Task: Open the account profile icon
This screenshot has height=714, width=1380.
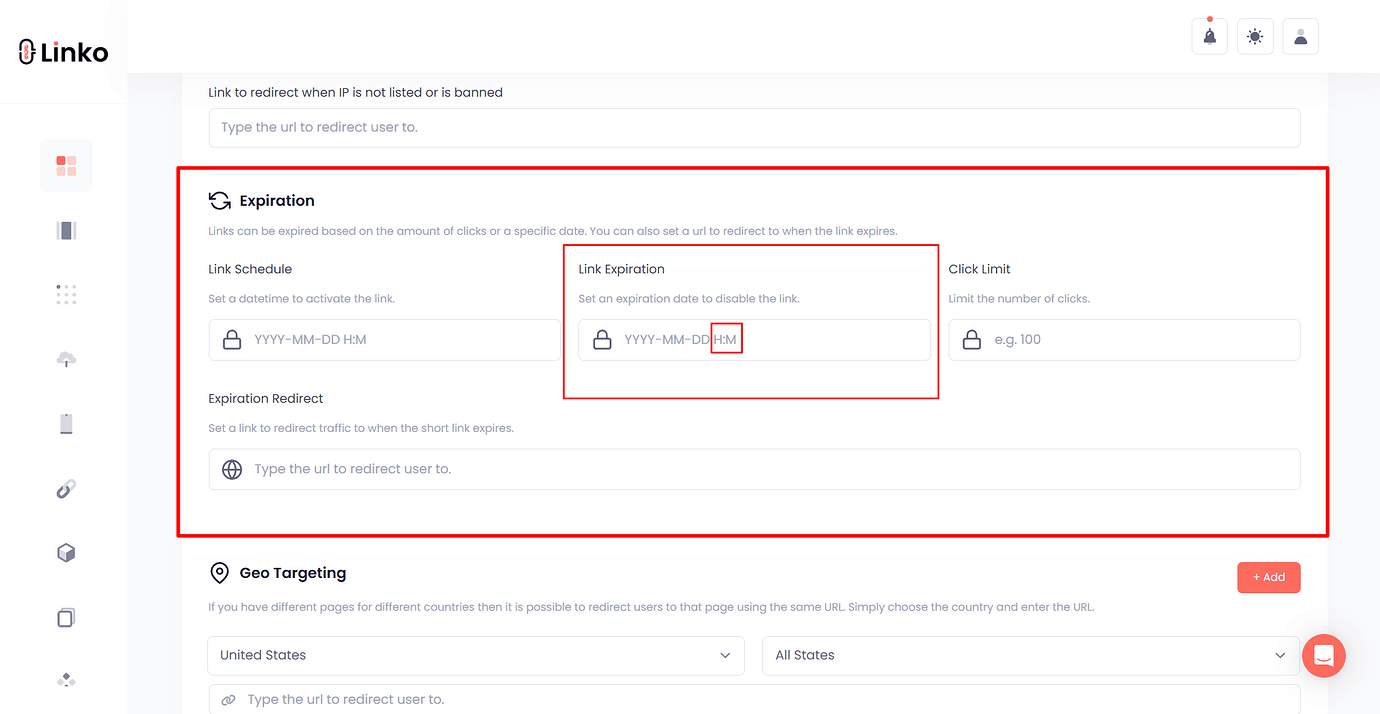Action: click(x=1300, y=35)
